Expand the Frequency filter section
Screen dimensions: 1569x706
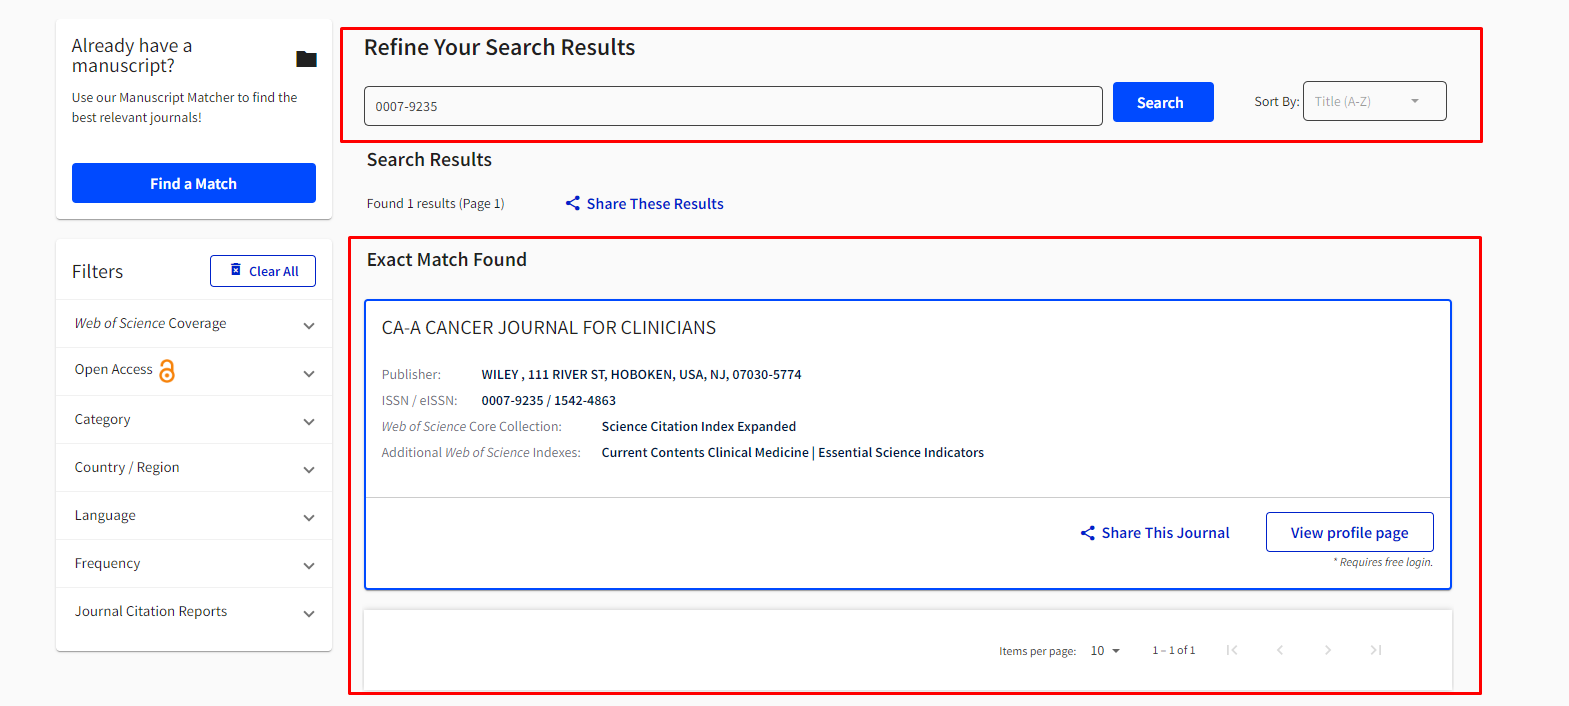pos(309,565)
